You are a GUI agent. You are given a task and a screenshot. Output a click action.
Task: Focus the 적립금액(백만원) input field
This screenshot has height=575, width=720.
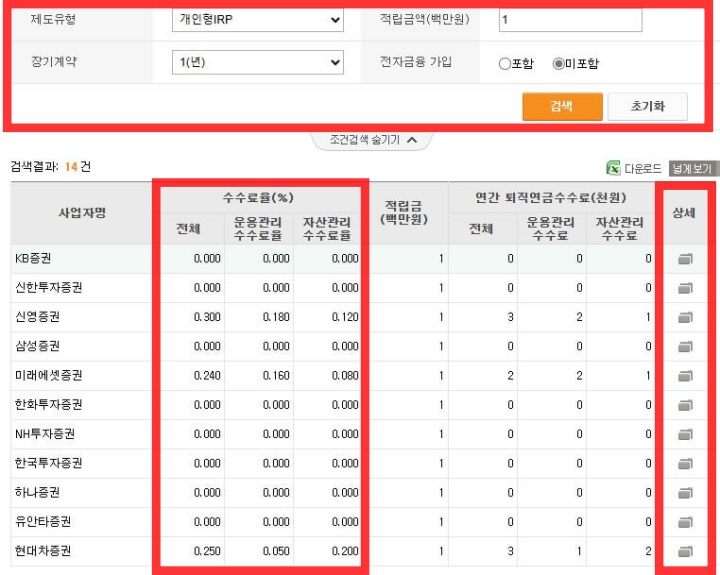click(x=570, y=20)
